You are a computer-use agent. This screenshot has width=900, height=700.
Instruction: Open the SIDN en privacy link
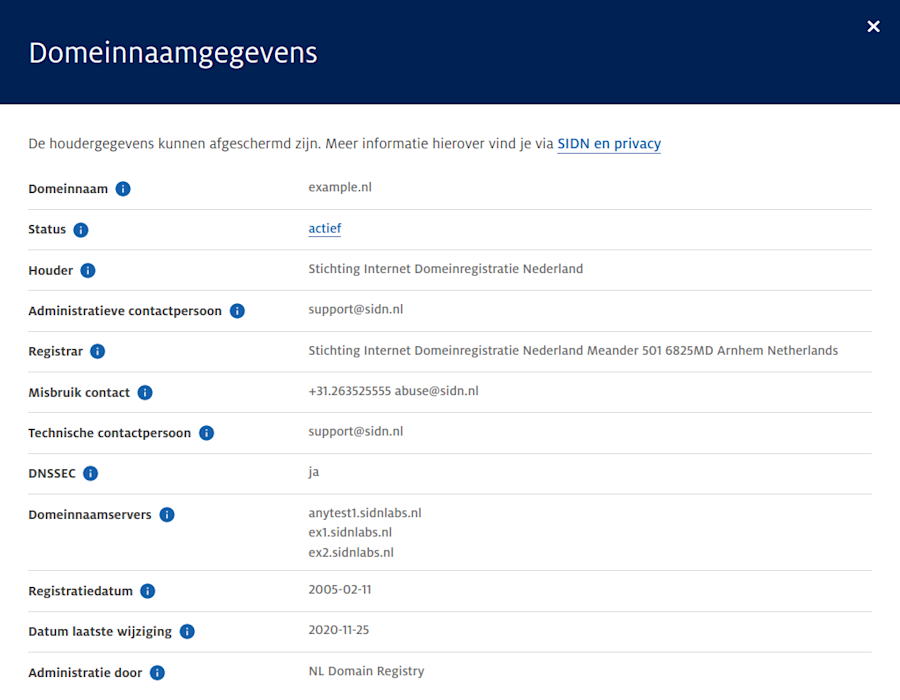(609, 143)
